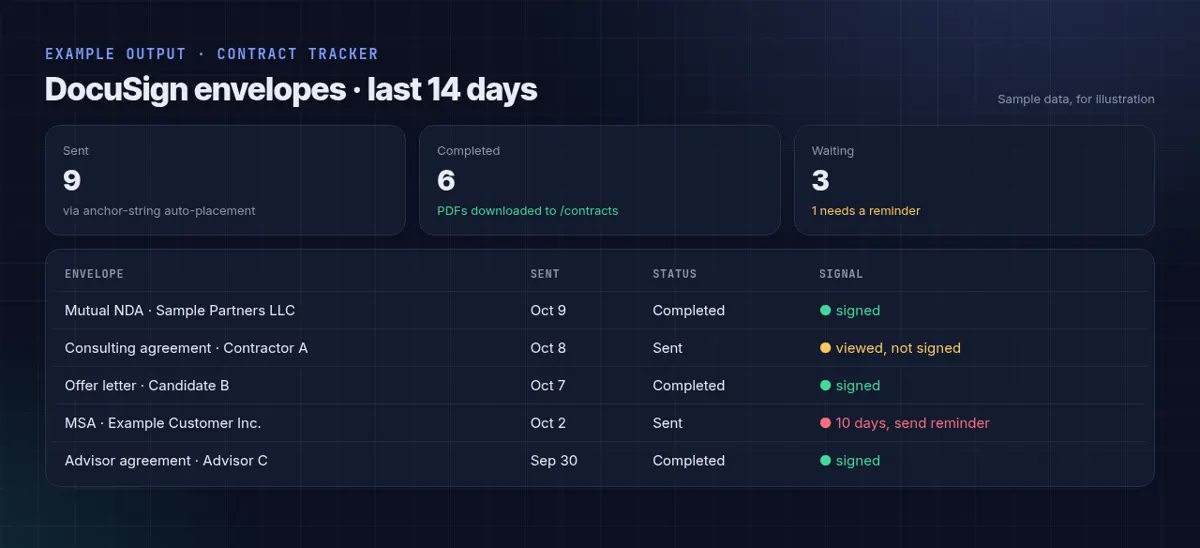Click the STATUS column header
1200x548 pixels.
click(675, 274)
